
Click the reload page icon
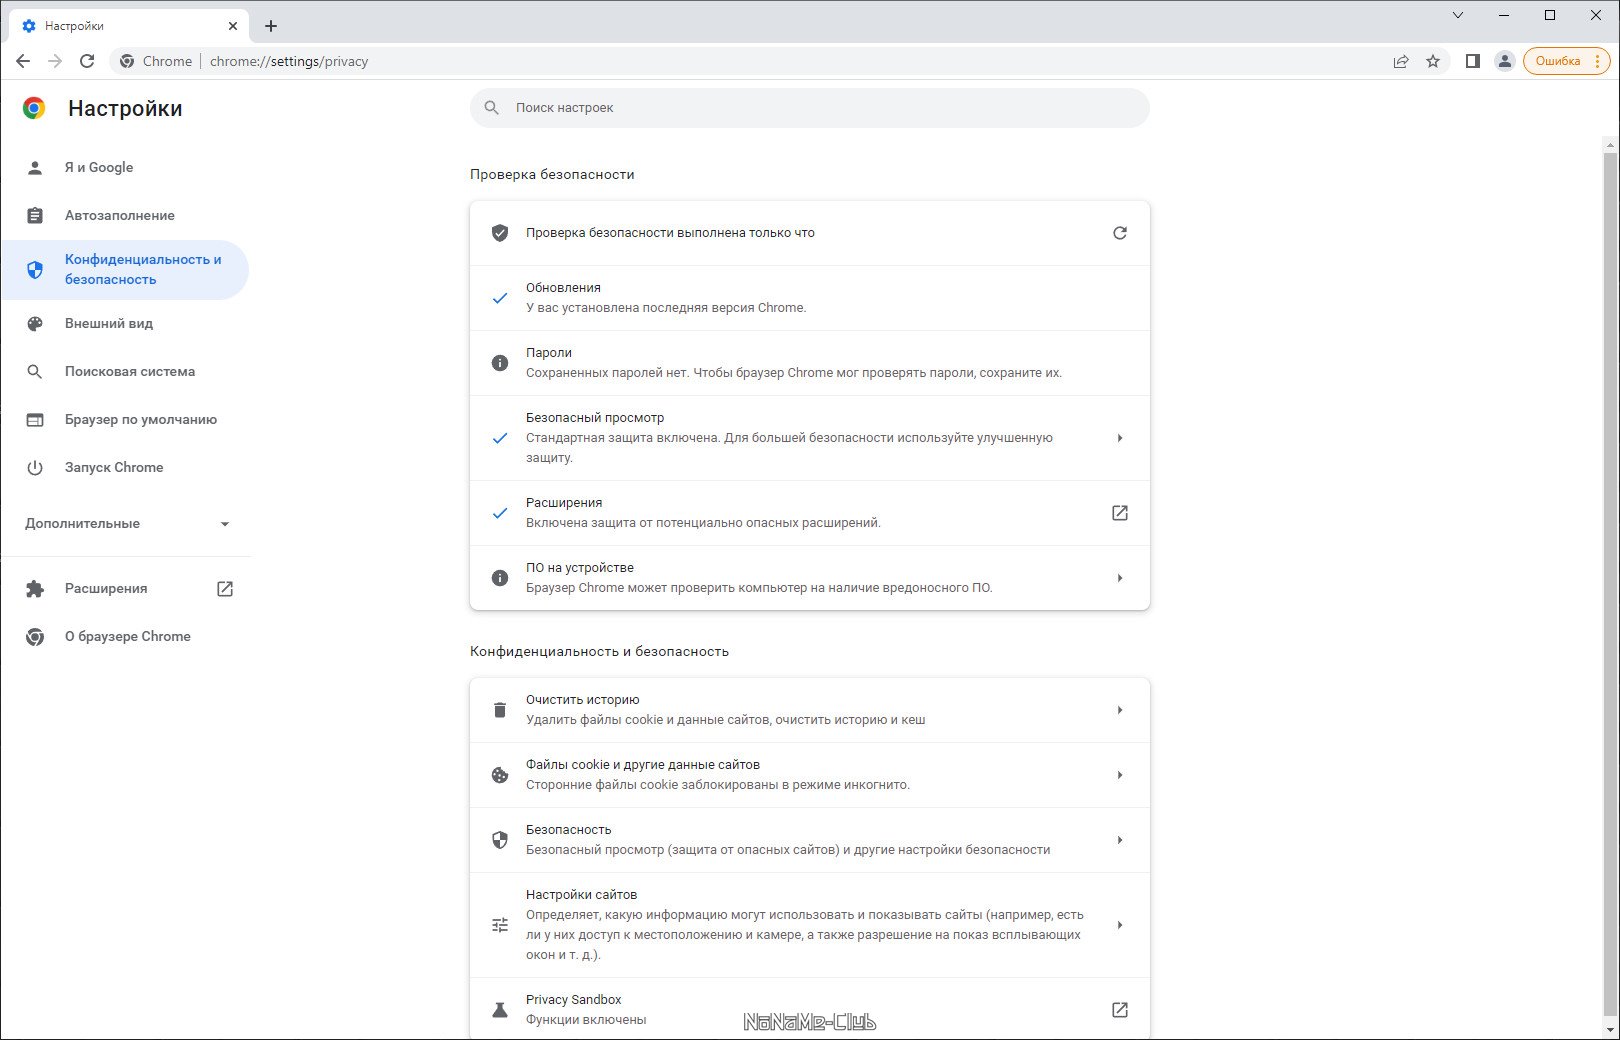87,61
